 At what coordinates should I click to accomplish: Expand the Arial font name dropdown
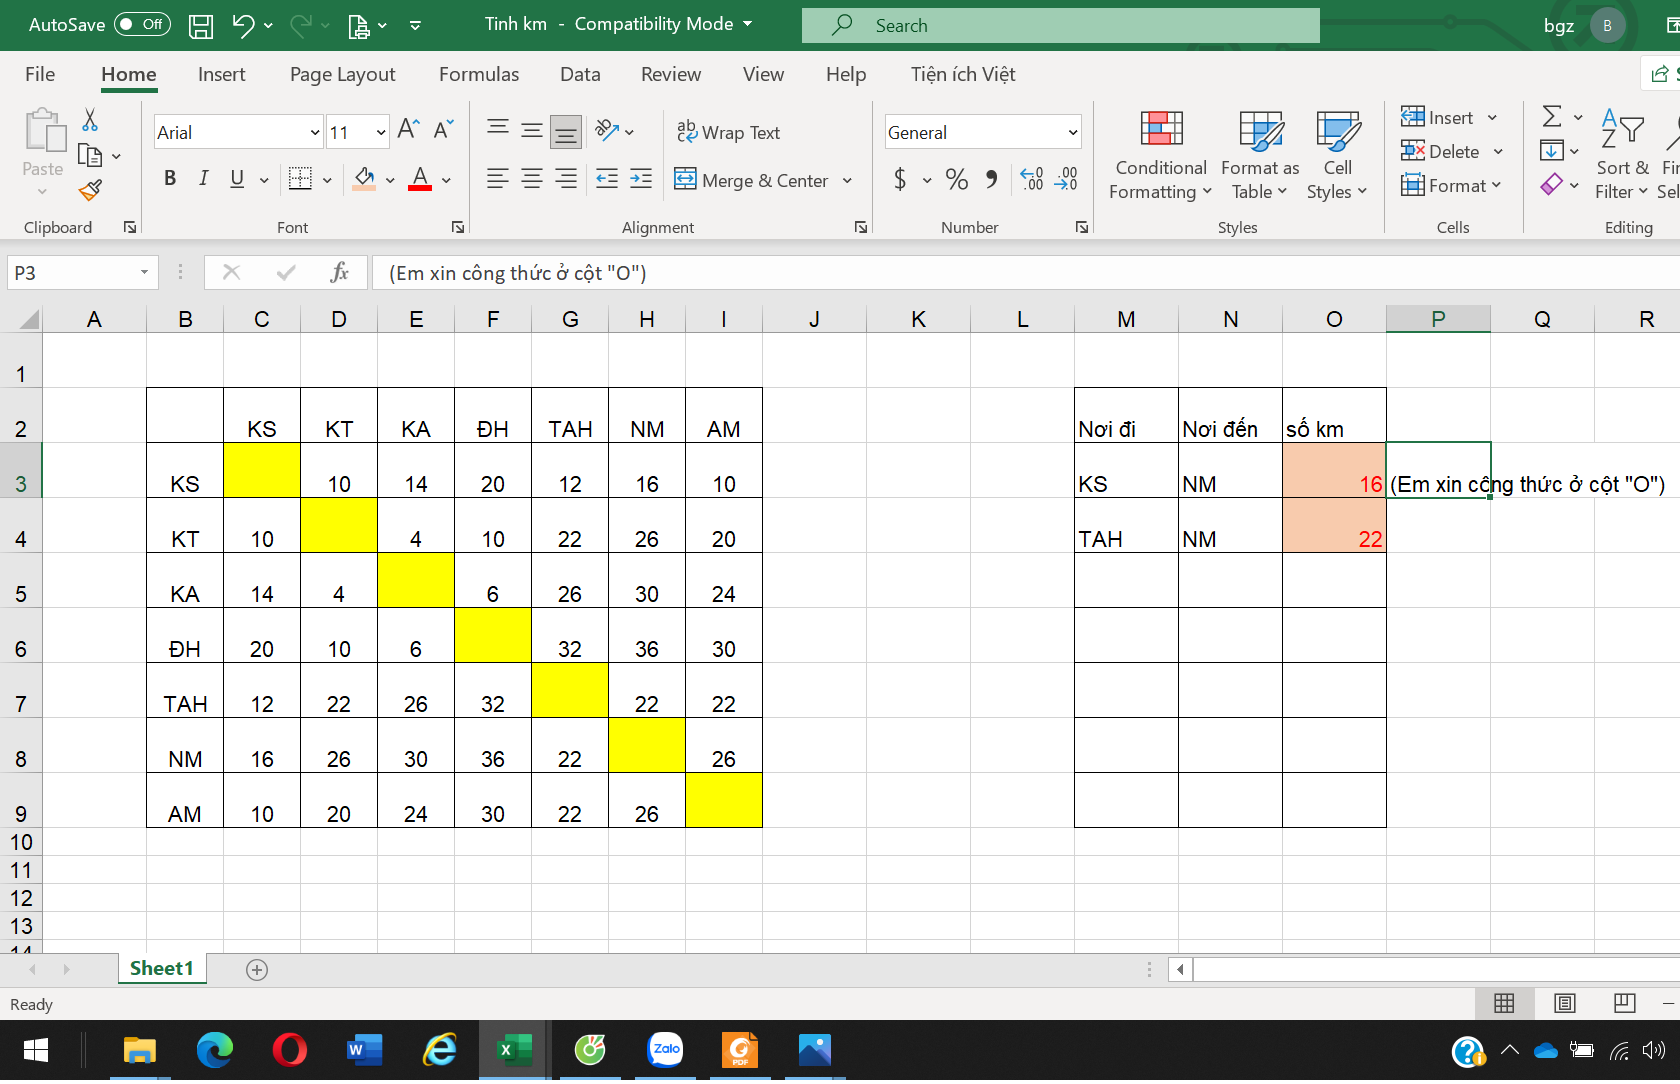(314, 133)
